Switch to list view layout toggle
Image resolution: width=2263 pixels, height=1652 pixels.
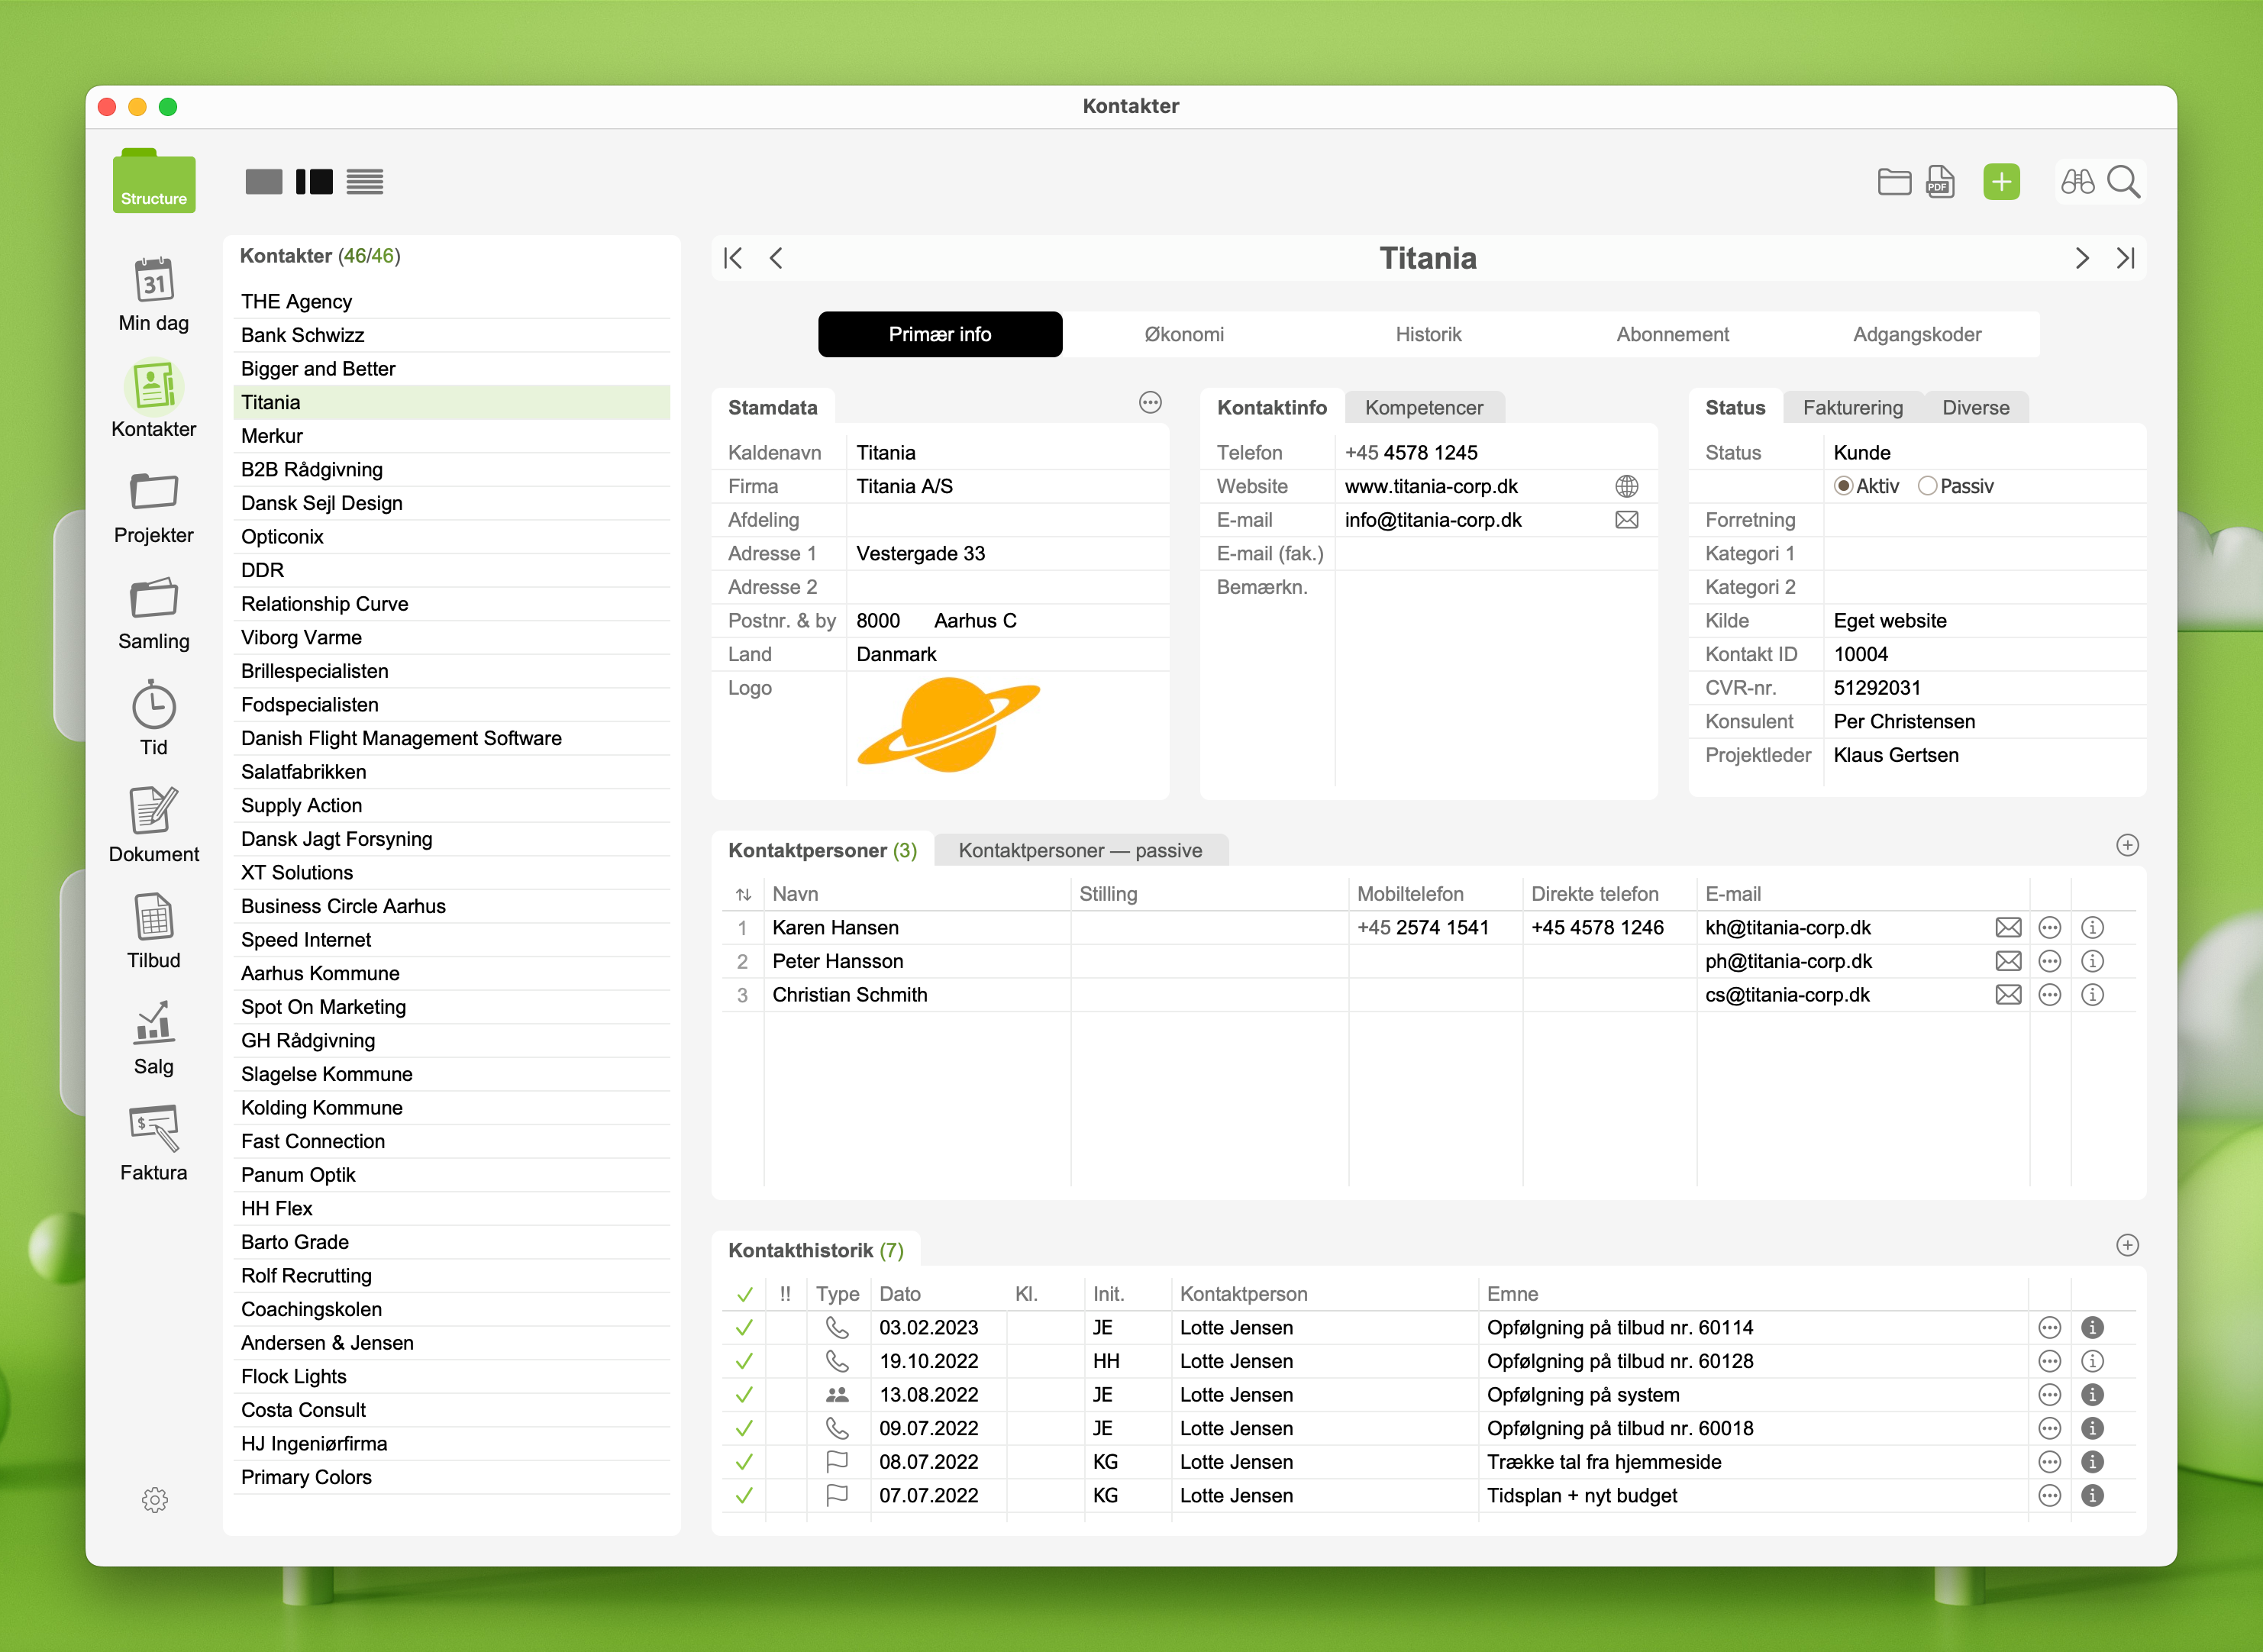click(365, 181)
